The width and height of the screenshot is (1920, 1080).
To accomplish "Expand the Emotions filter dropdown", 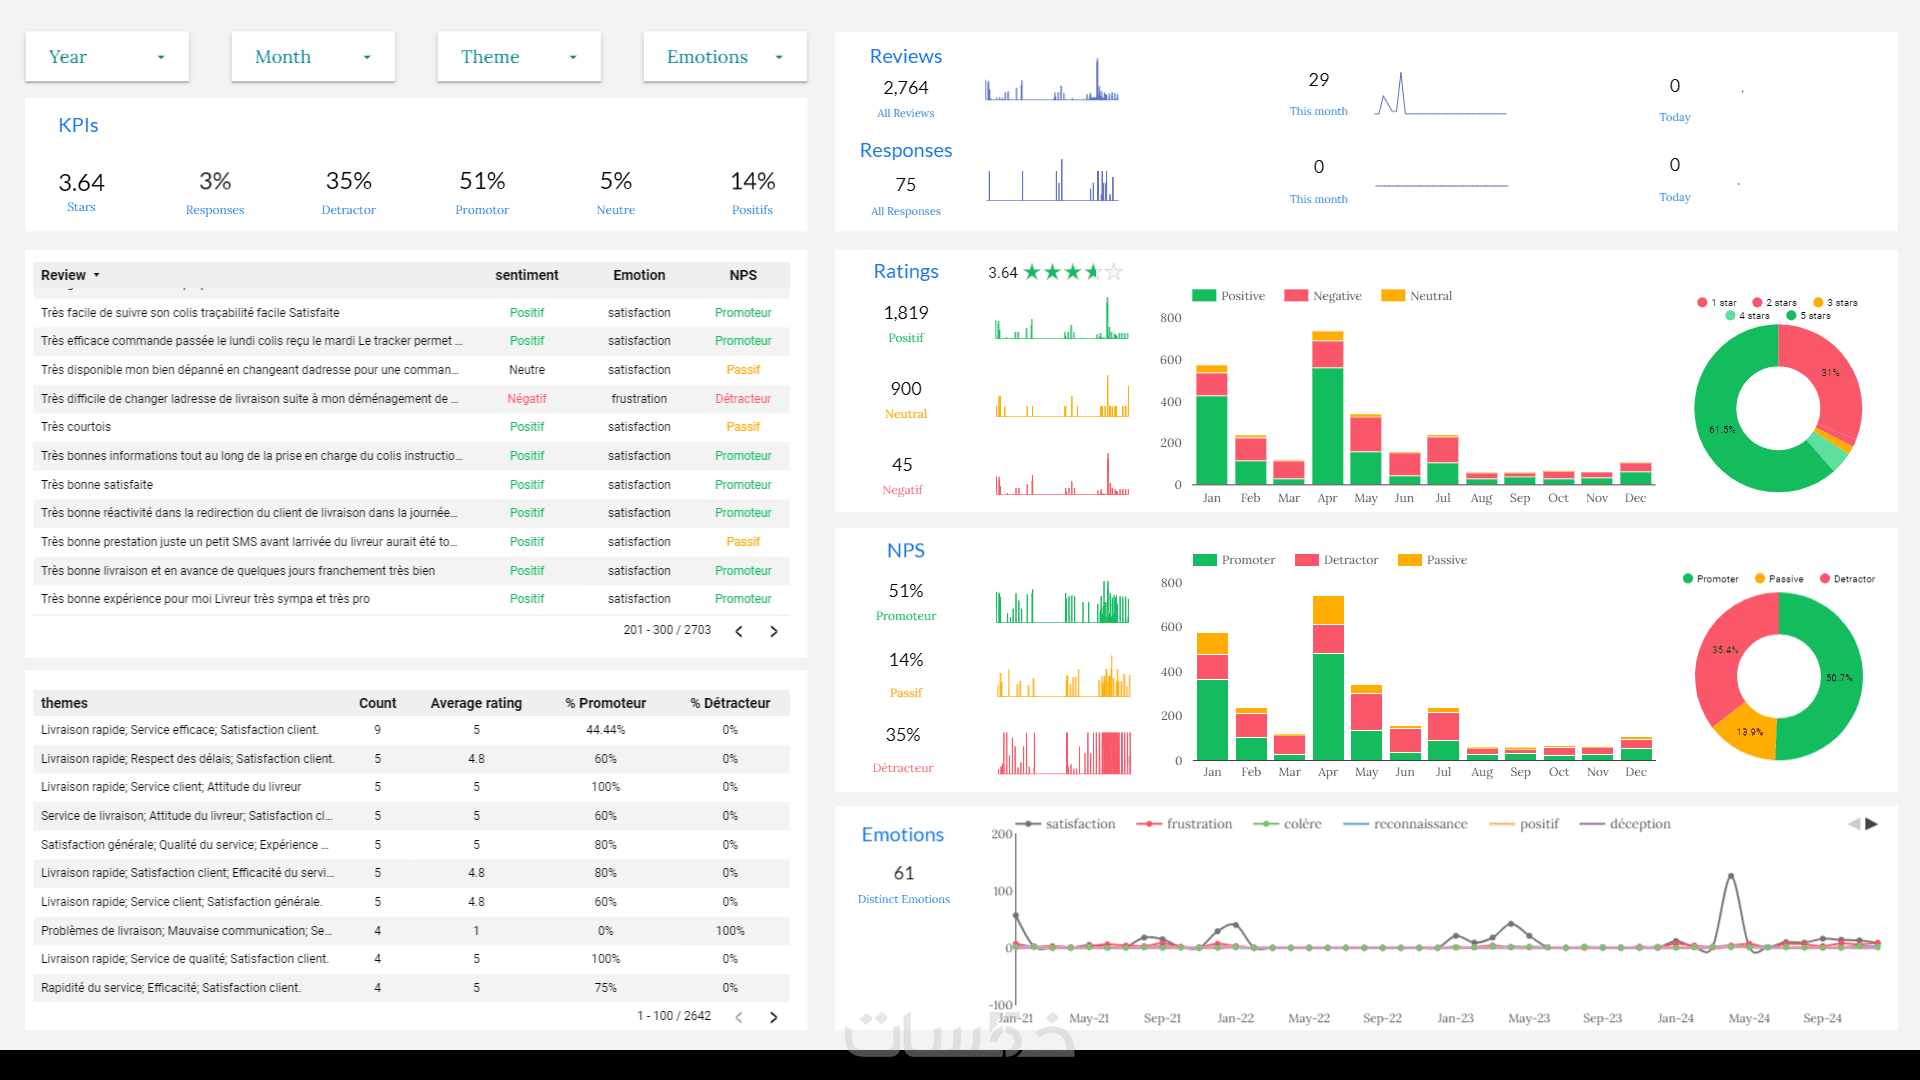I will (725, 57).
